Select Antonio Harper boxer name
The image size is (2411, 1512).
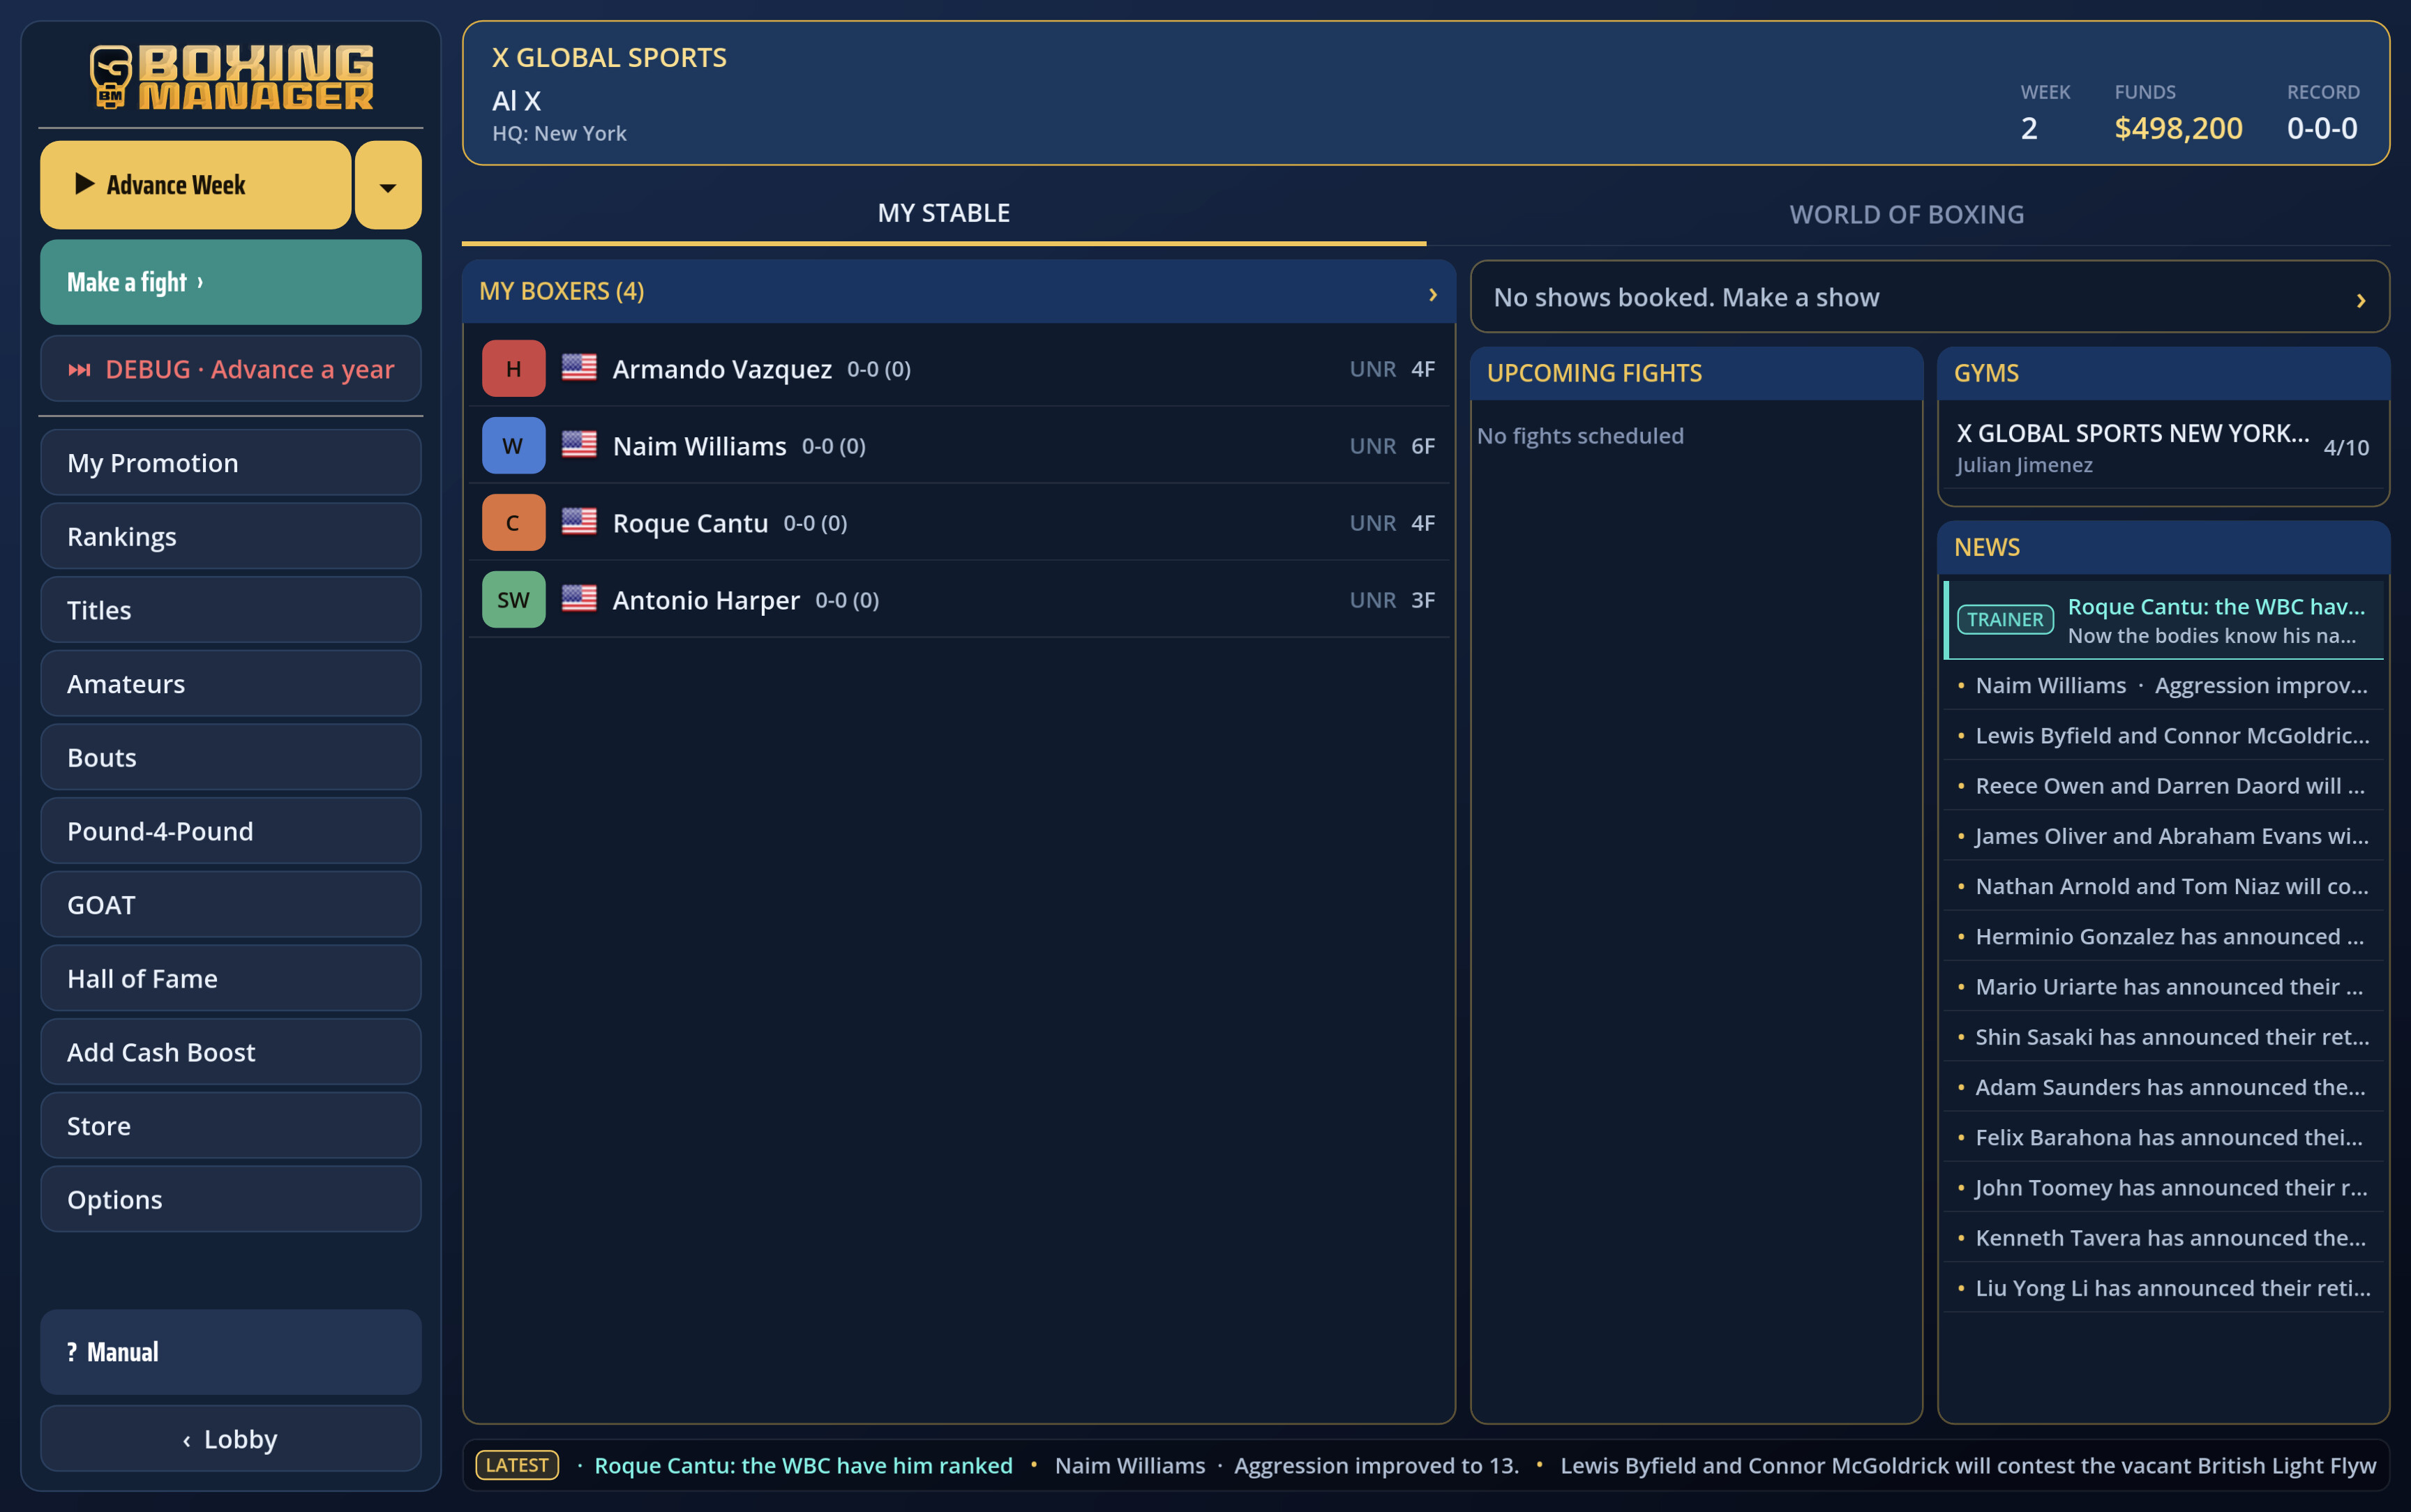(706, 600)
